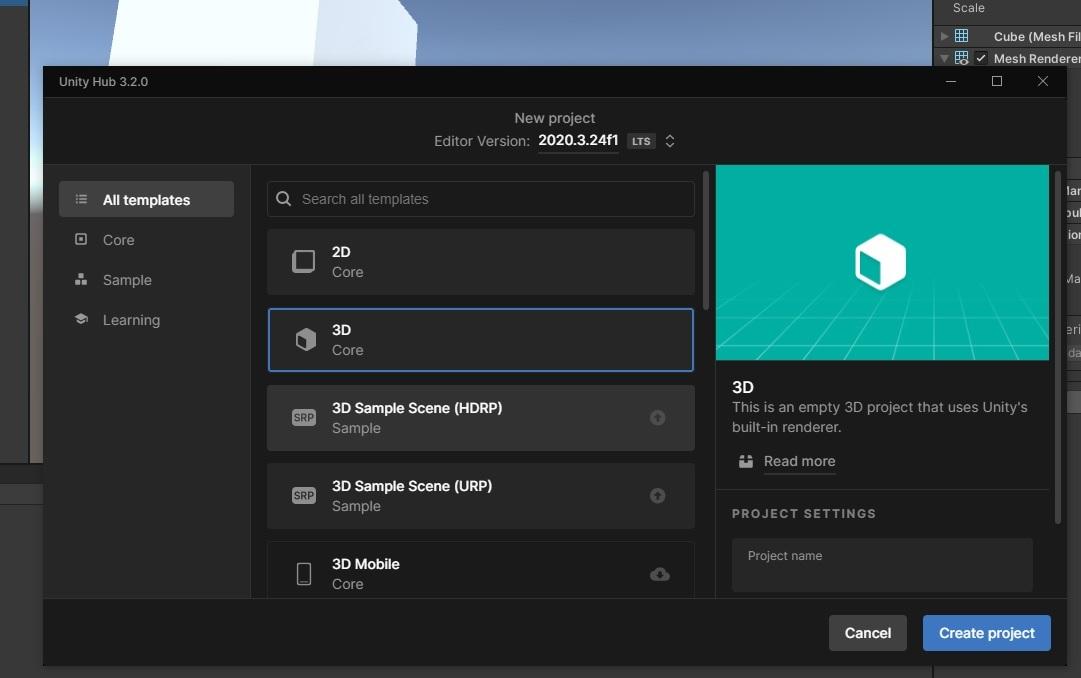Image resolution: width=1081 pixels, height=678 pixels.
Task: Click the LTS badge
Action: [641, 141]
